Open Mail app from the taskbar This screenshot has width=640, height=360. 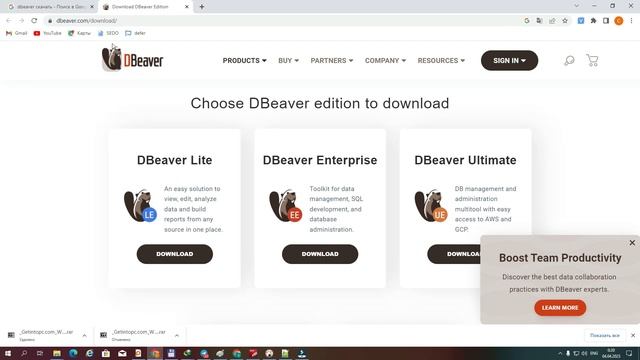(x=122, y=353)
